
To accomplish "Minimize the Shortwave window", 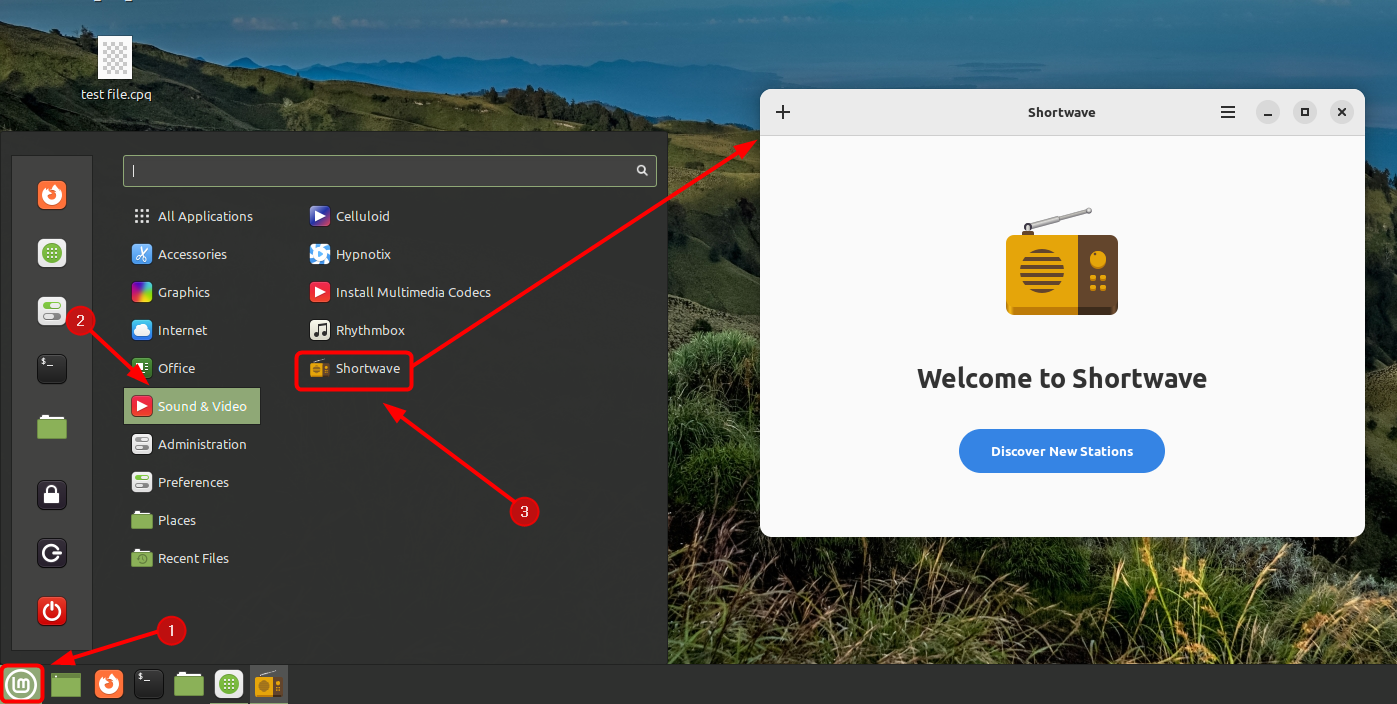I will coord(1268,112).
